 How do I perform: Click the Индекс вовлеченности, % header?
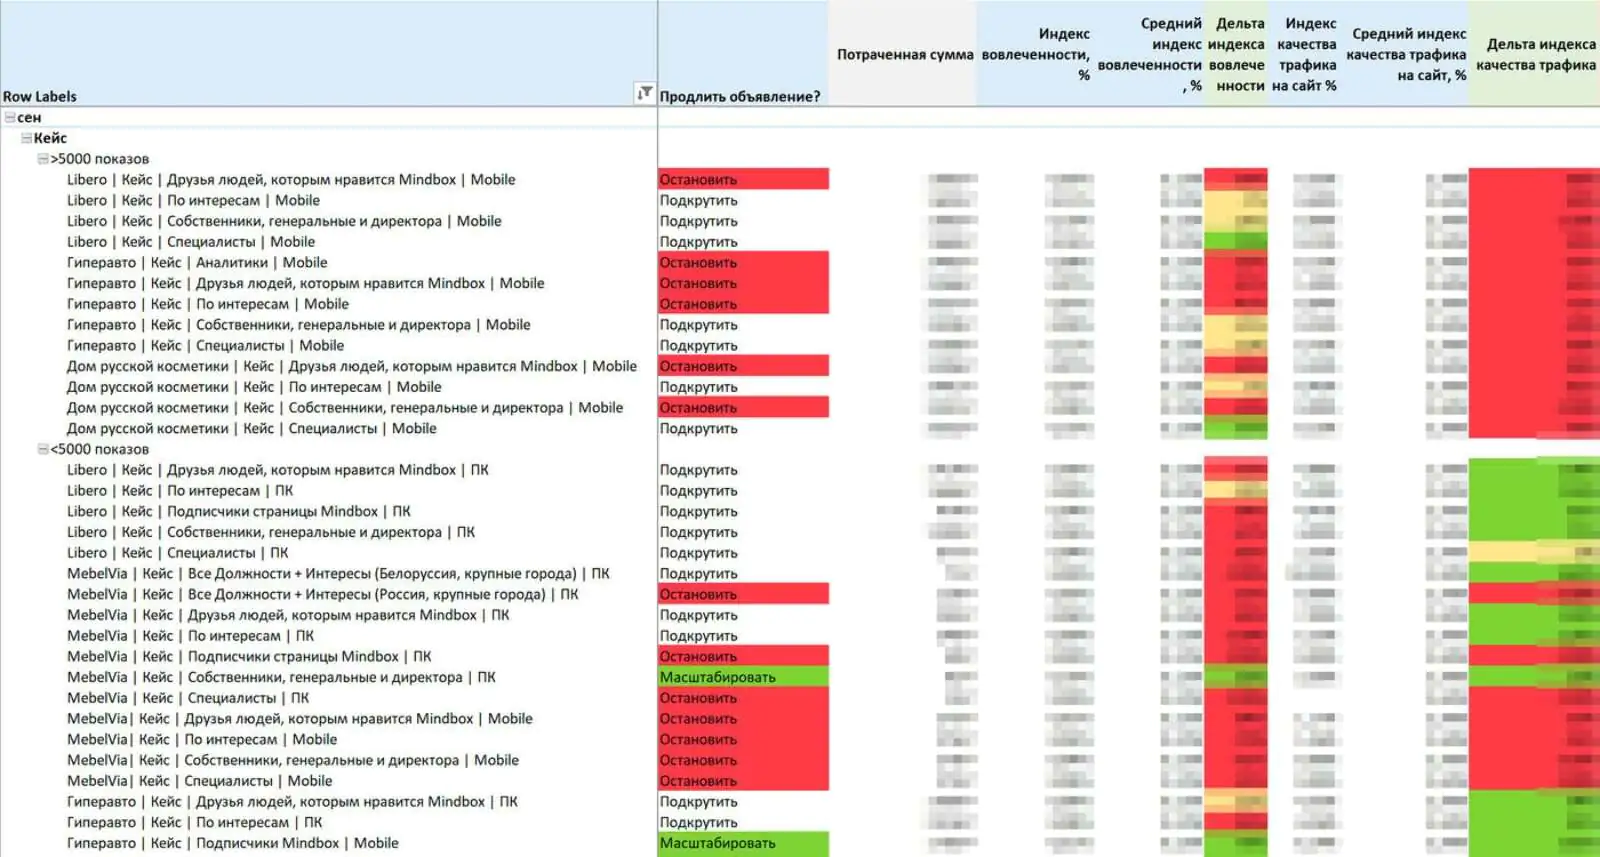(x=1036, y=55)
